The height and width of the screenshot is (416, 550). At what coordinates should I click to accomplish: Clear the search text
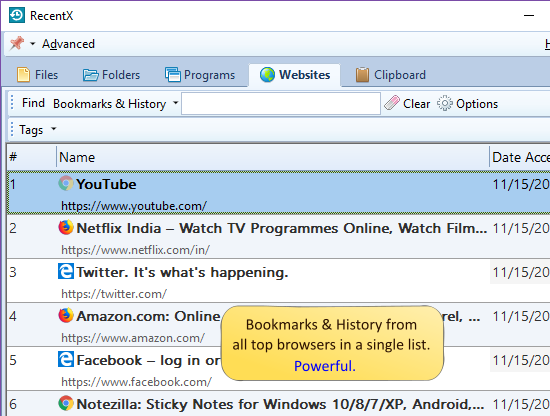point(416,104)
